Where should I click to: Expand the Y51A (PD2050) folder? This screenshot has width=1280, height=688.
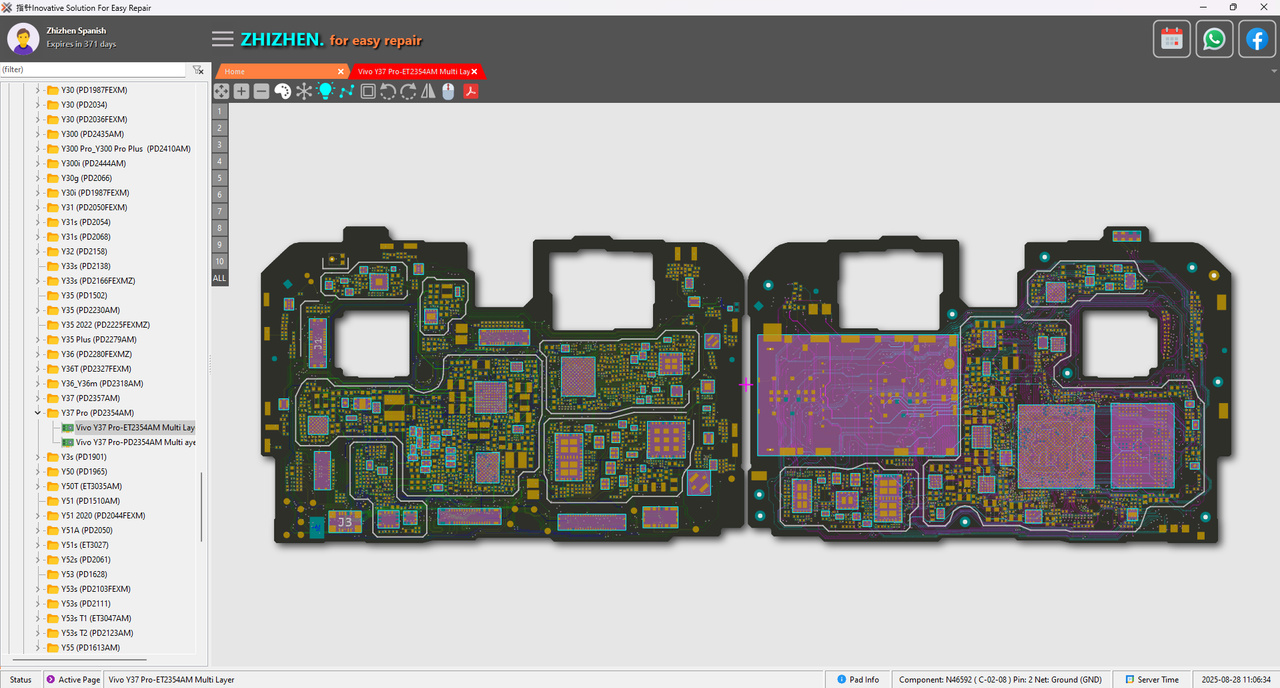(38, 530)
